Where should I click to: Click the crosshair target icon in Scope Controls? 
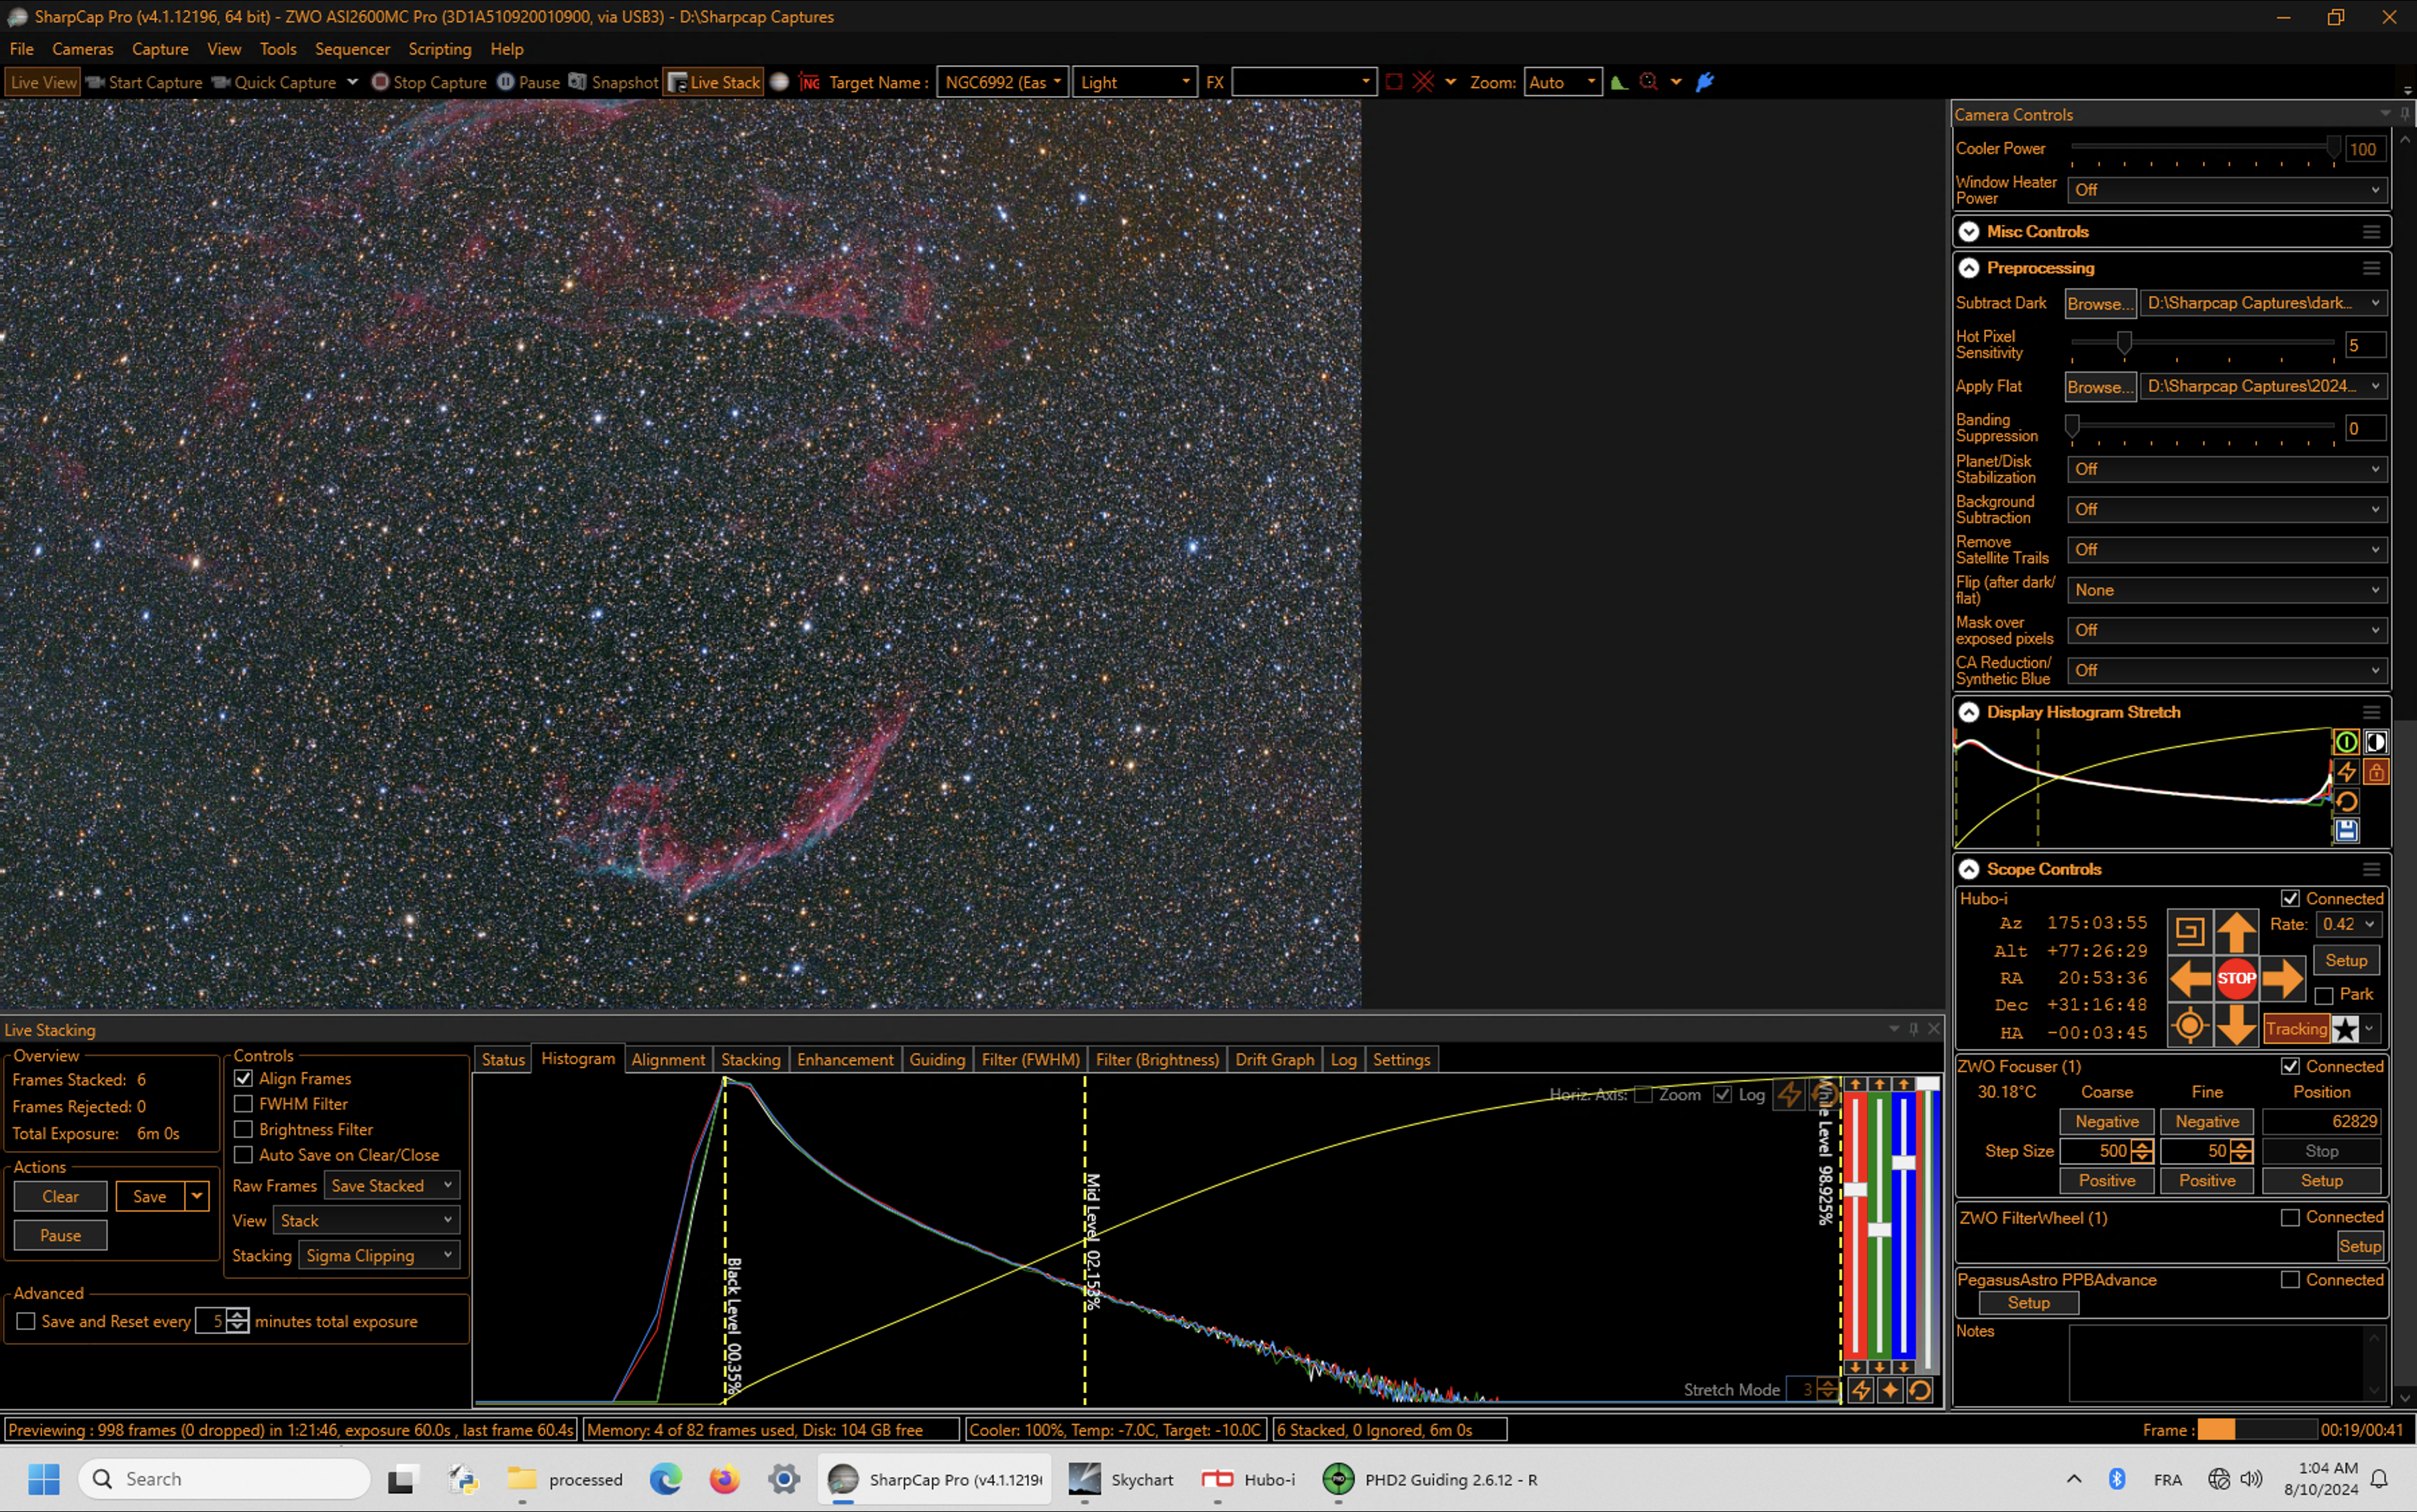click(x=2189, y=1025)
